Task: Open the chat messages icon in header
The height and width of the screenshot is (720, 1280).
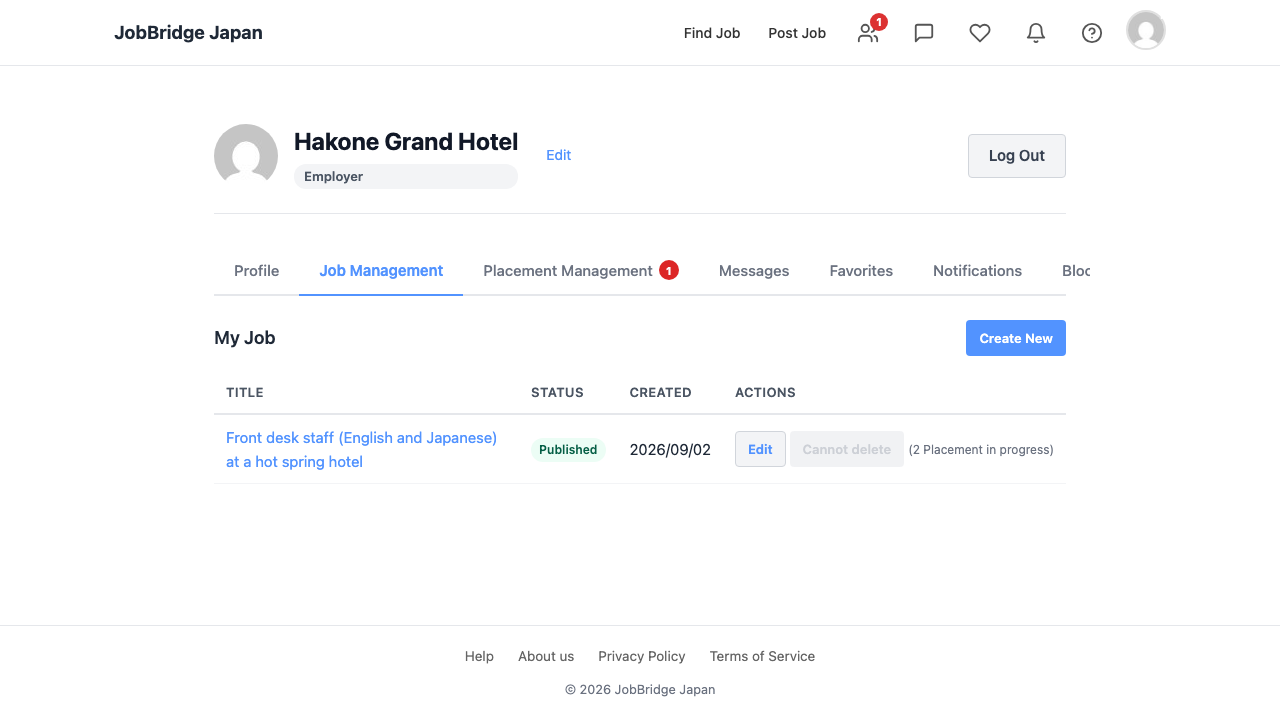Action: [x=924, y=33]
